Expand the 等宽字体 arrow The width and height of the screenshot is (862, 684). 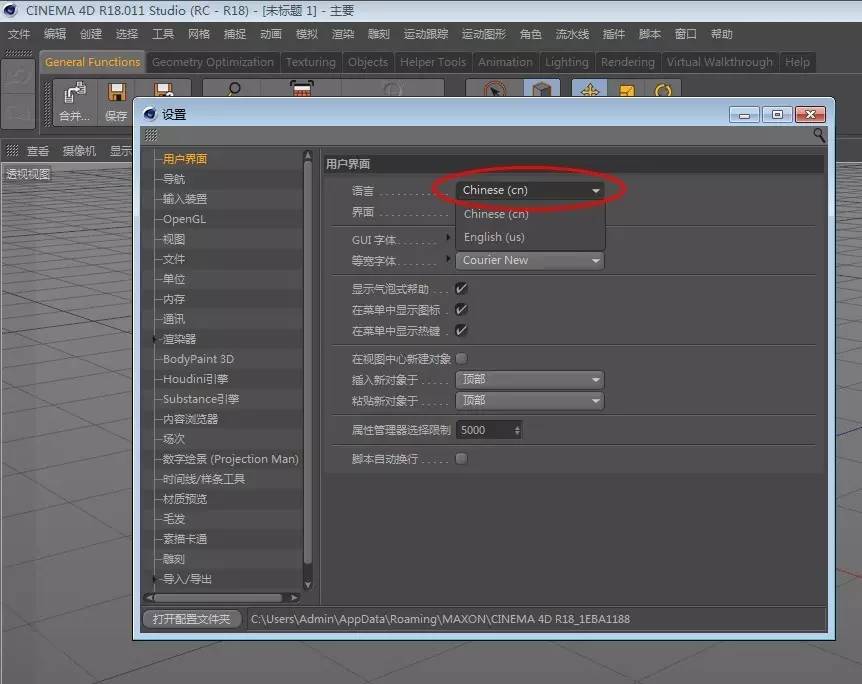pyautogui.click(x=448, y=258)
